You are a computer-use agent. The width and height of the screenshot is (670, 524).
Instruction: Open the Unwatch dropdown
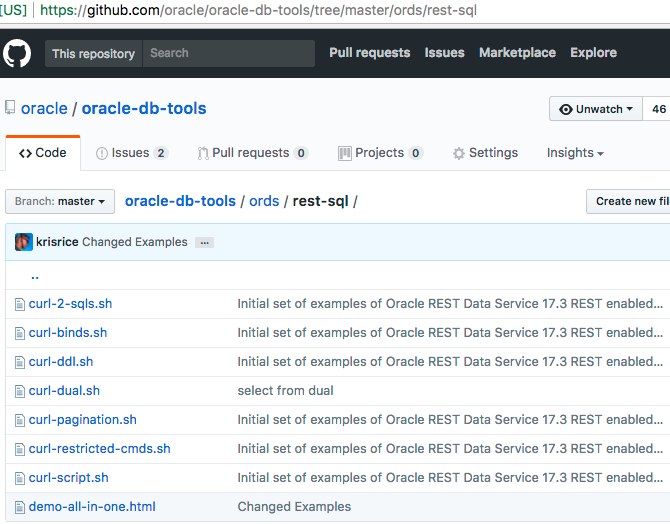pyautogui.click(x=596, y=109)
